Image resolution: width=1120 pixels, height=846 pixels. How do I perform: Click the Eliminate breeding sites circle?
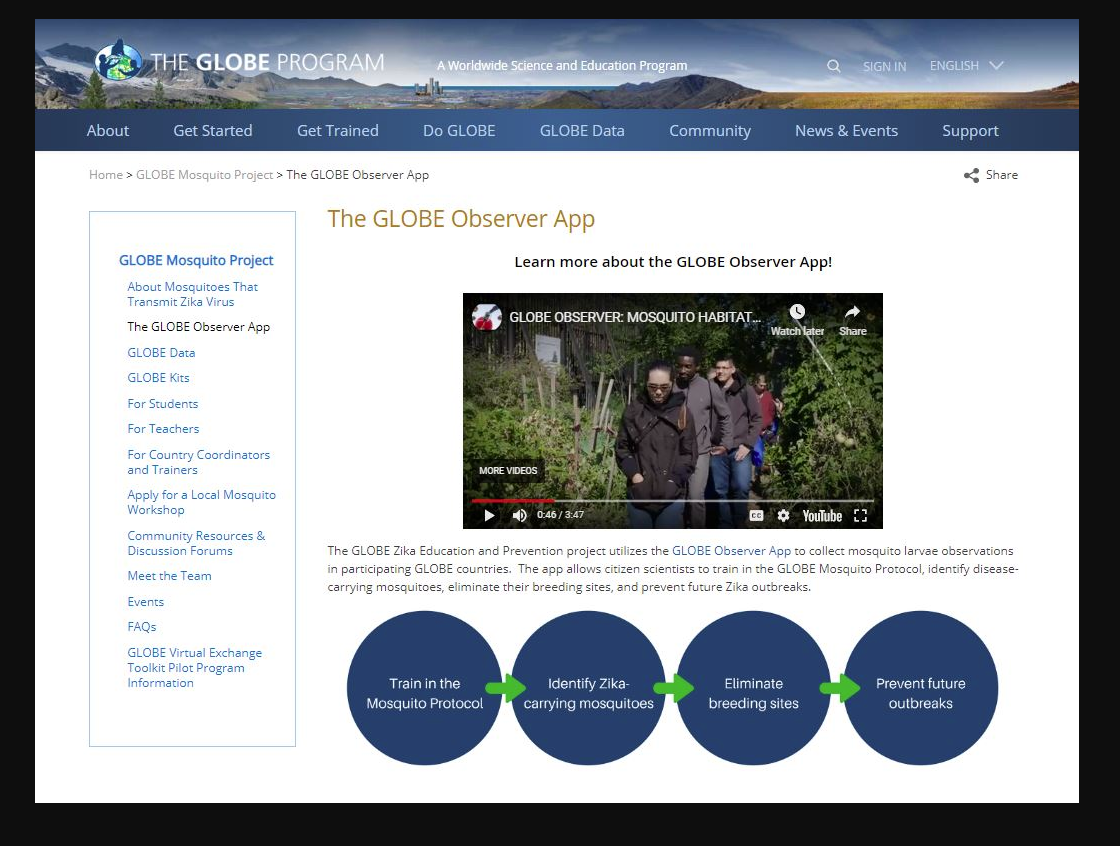point(754,688)
